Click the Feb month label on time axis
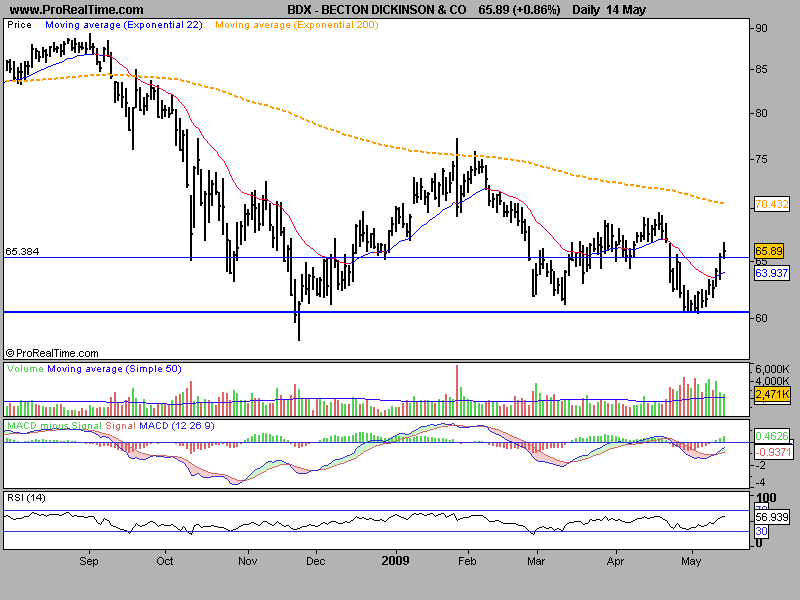 pos(467,561)
